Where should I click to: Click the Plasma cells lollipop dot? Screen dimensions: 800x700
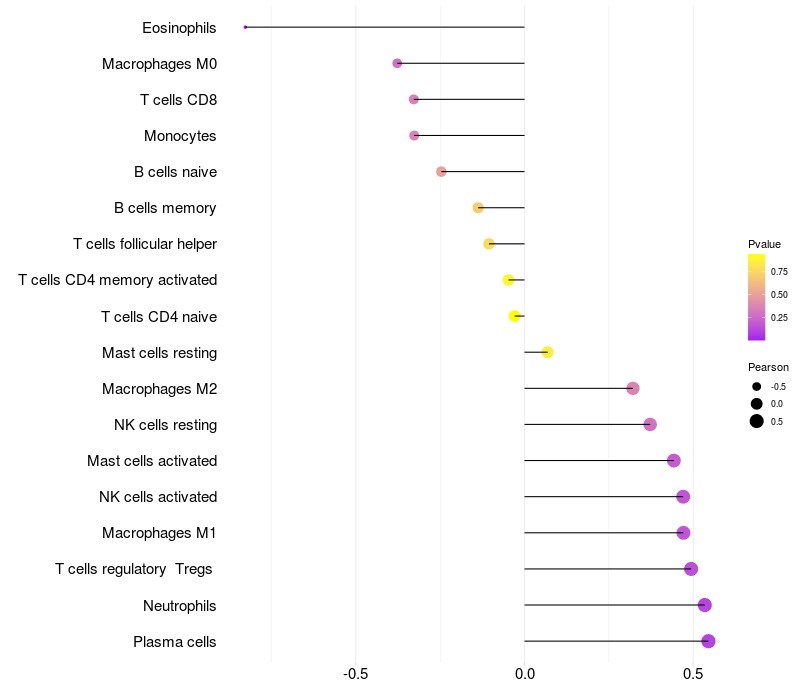(708, 641)
